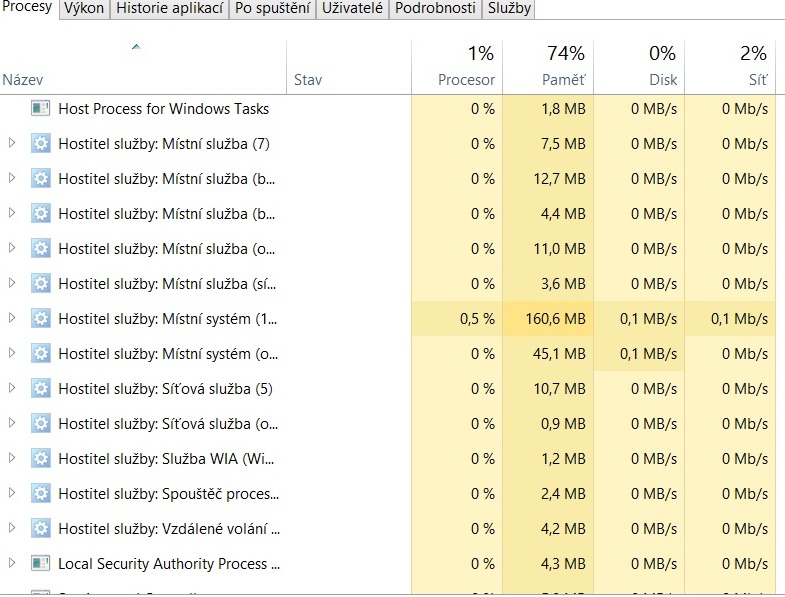Expand the Síťová služba (5) group

[12, 389]
